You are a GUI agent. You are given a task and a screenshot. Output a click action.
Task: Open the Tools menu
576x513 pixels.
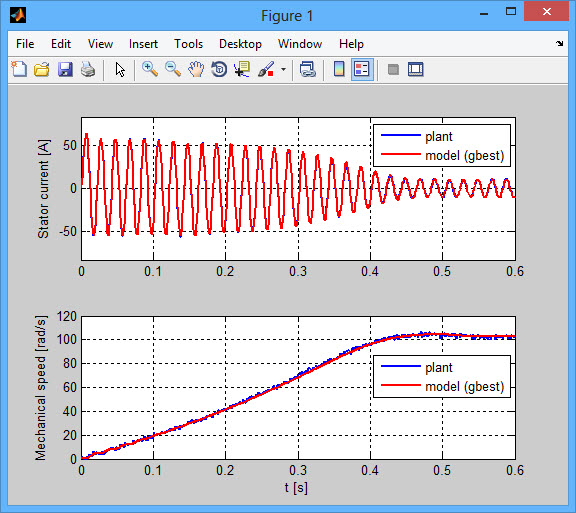click(188, 44)
